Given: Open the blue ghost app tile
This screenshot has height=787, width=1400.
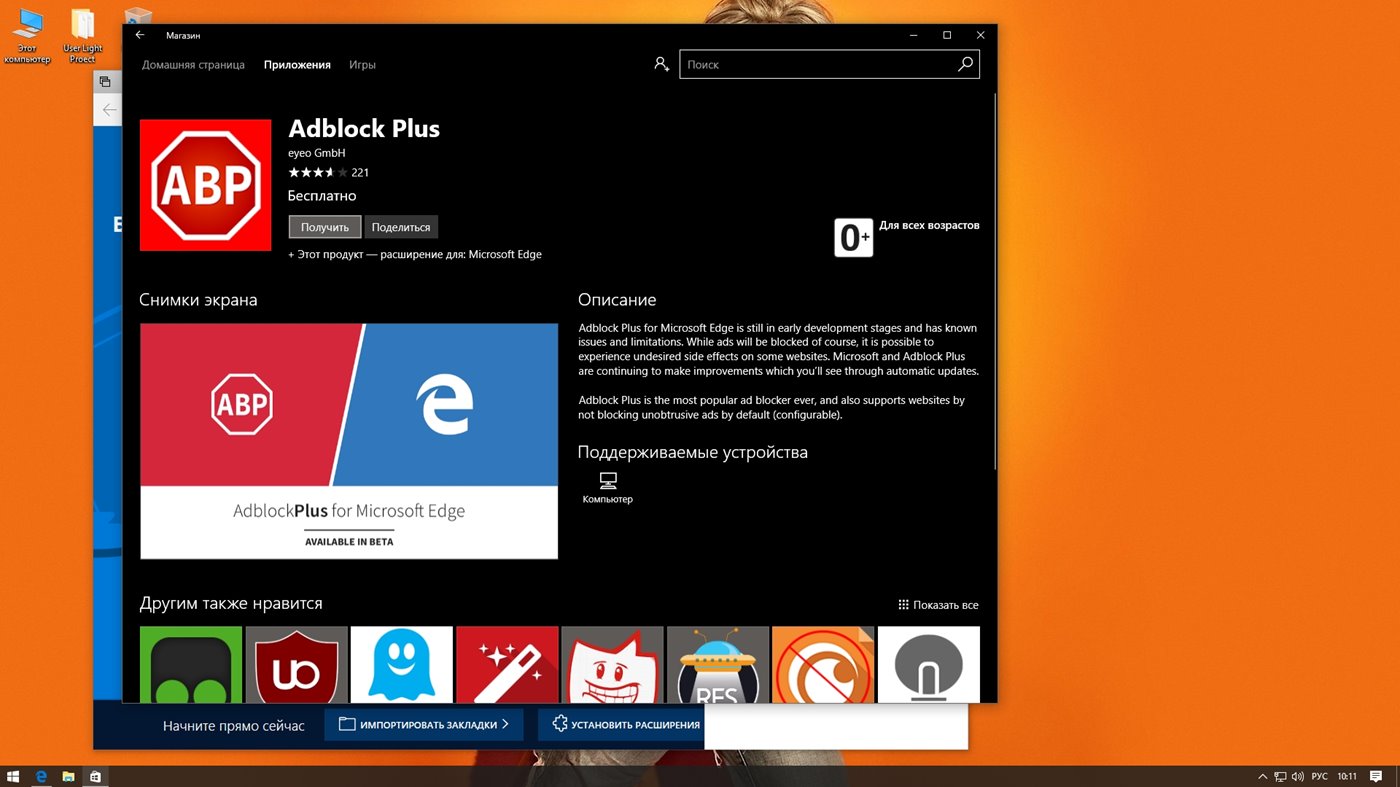Looking at the screenshot, I should 402,665.
